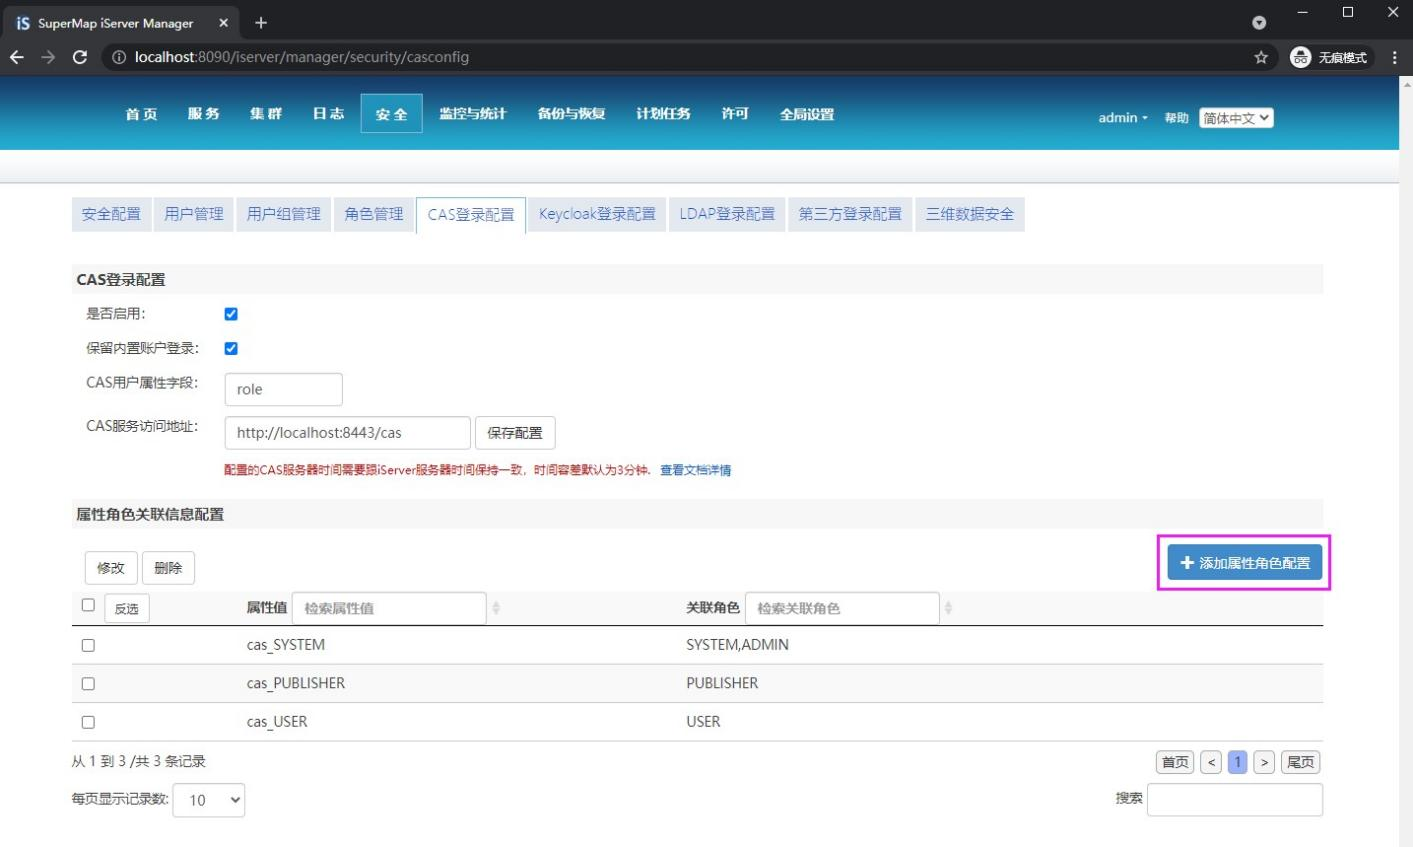Open the 集群 navigation menu

point(266,114)
